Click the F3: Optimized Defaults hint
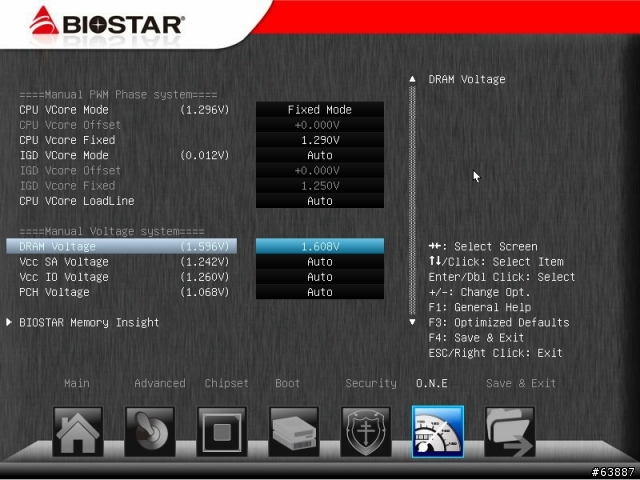 pos(499,322)
